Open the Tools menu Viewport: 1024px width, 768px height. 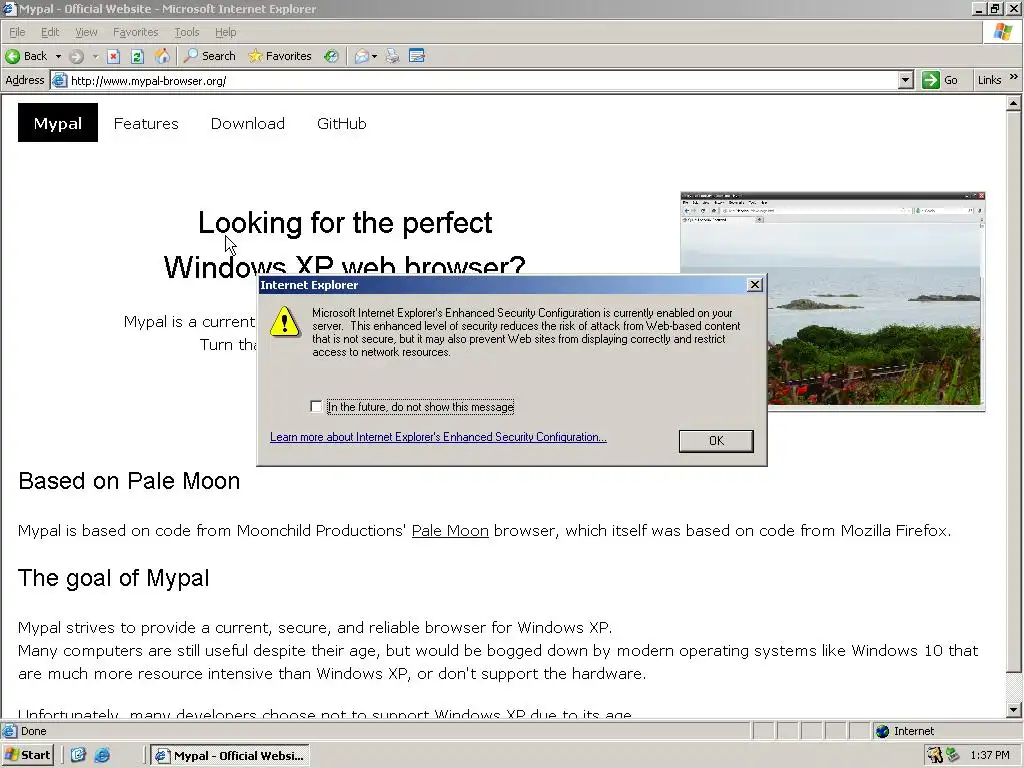pyautogui.click(x=187, y=32)
